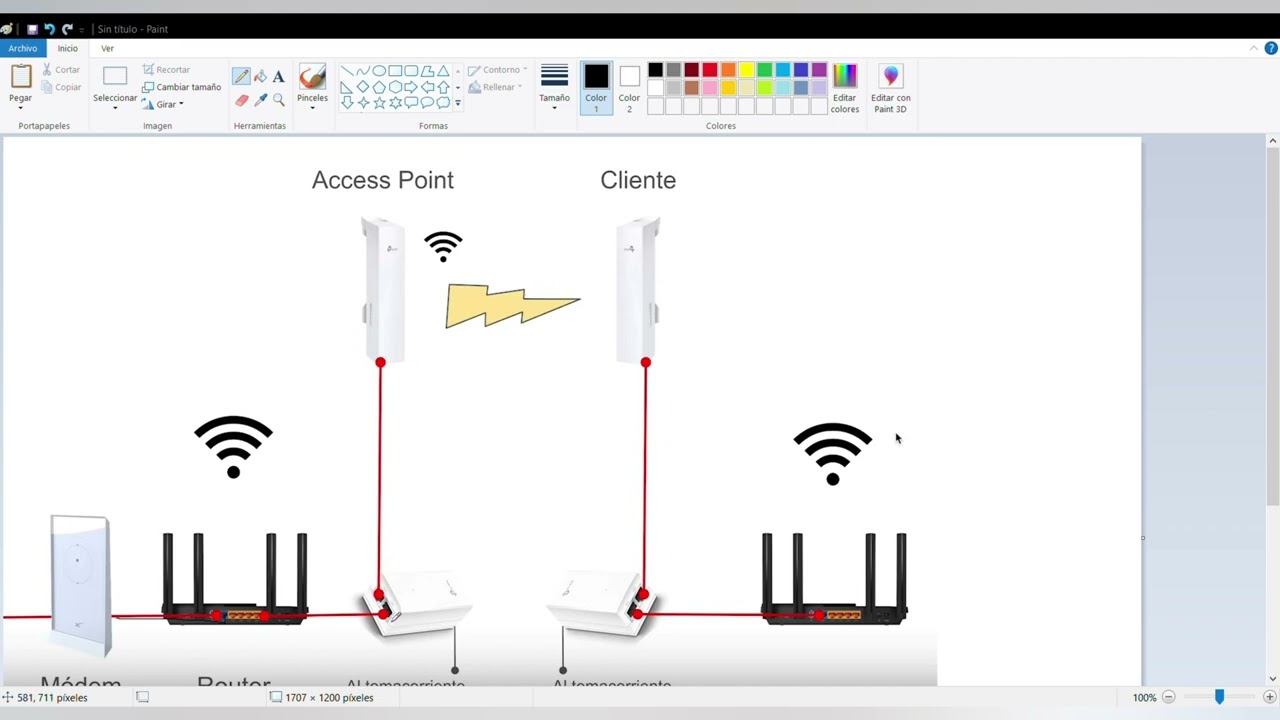
Task: Open the Contorno outline dropdown
Action: [x=498, y=70]
